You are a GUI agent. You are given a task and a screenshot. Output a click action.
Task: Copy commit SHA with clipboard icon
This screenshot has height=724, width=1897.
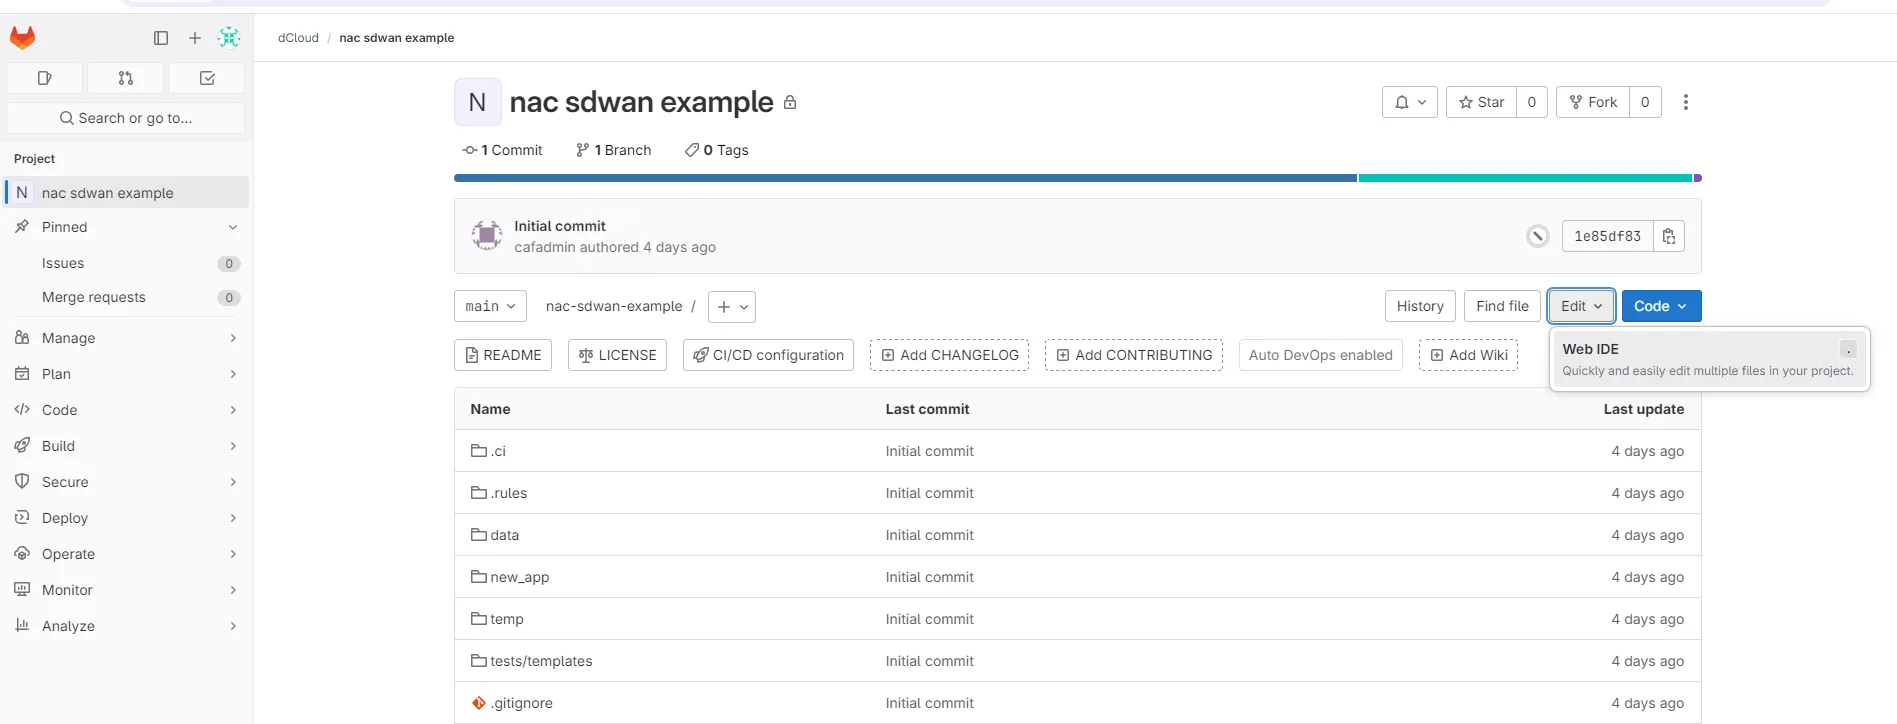click(x=1669, y=236)
